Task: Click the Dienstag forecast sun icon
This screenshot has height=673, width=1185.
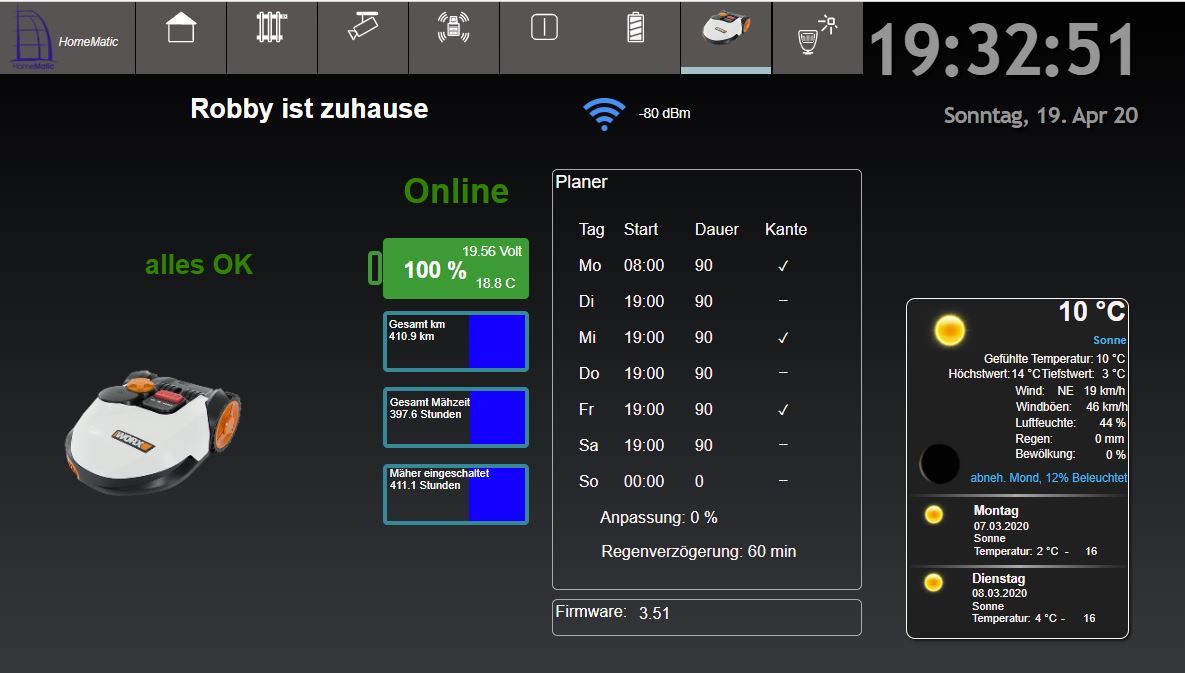Action: [933, 583]
